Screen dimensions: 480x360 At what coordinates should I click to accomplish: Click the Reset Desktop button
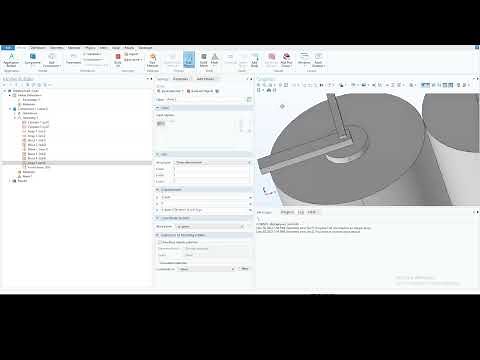[318, 60]
